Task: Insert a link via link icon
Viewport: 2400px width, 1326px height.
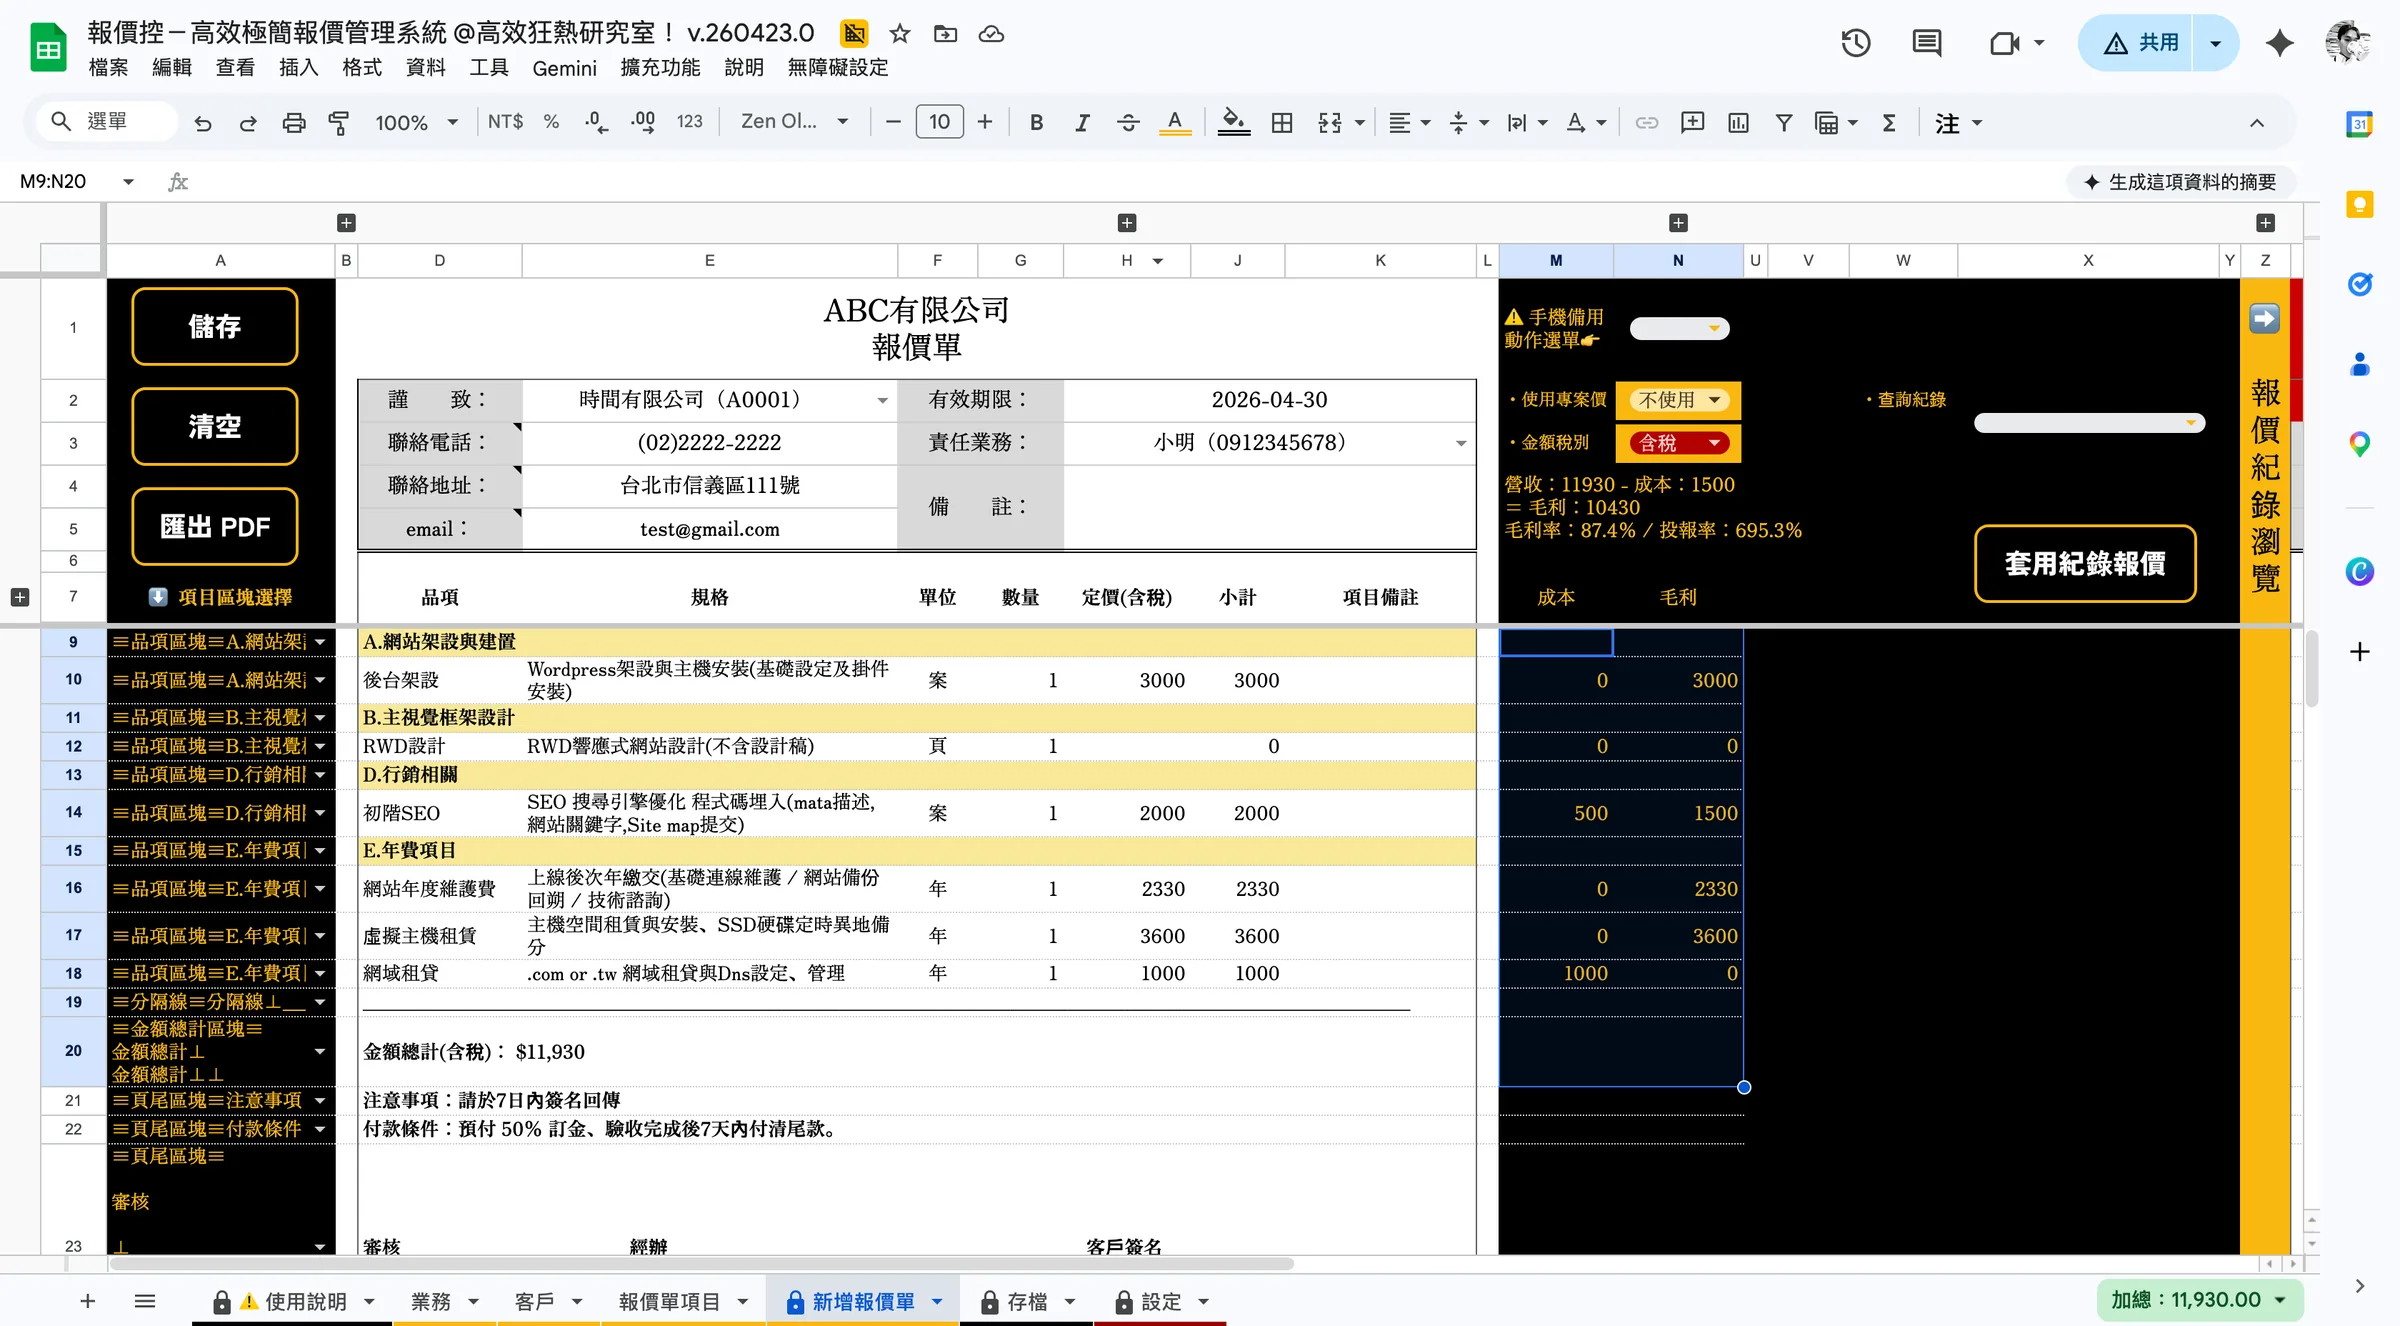Action: 1646,122
